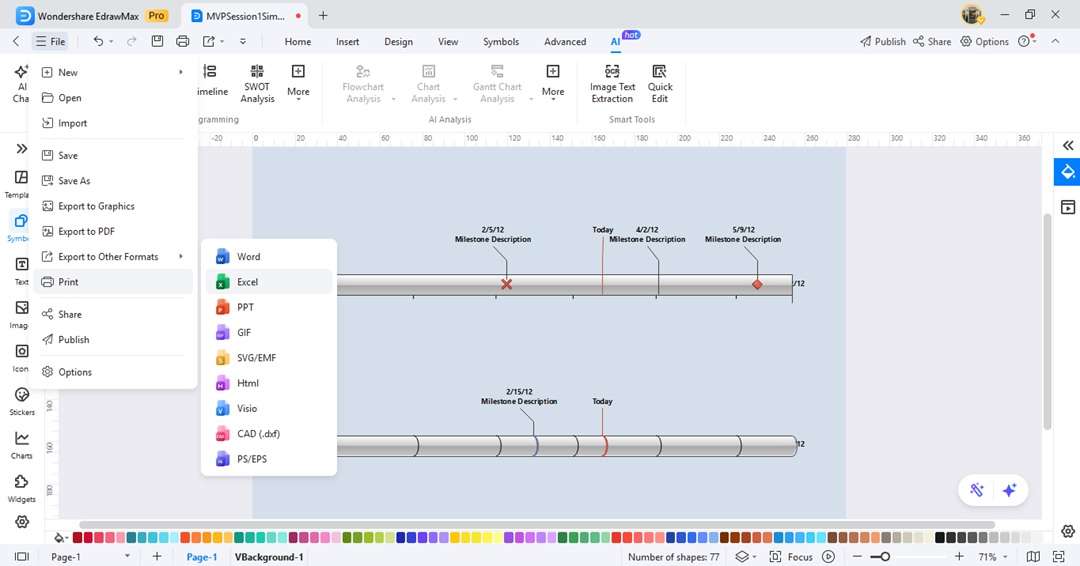This screenshot has width=1080, height=566.
Task: Open the Help dropdown icon
Action: point(1026,41)
